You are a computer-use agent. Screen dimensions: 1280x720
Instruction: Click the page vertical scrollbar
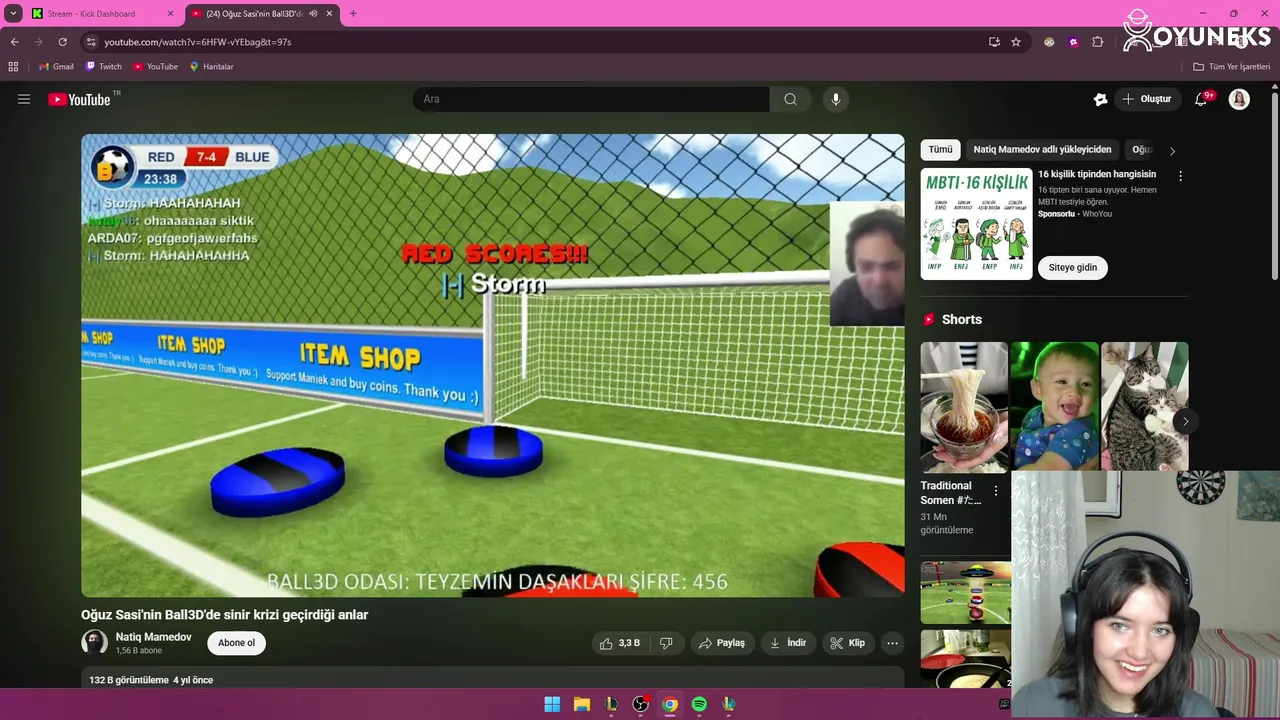click(x=1275, y=187)
